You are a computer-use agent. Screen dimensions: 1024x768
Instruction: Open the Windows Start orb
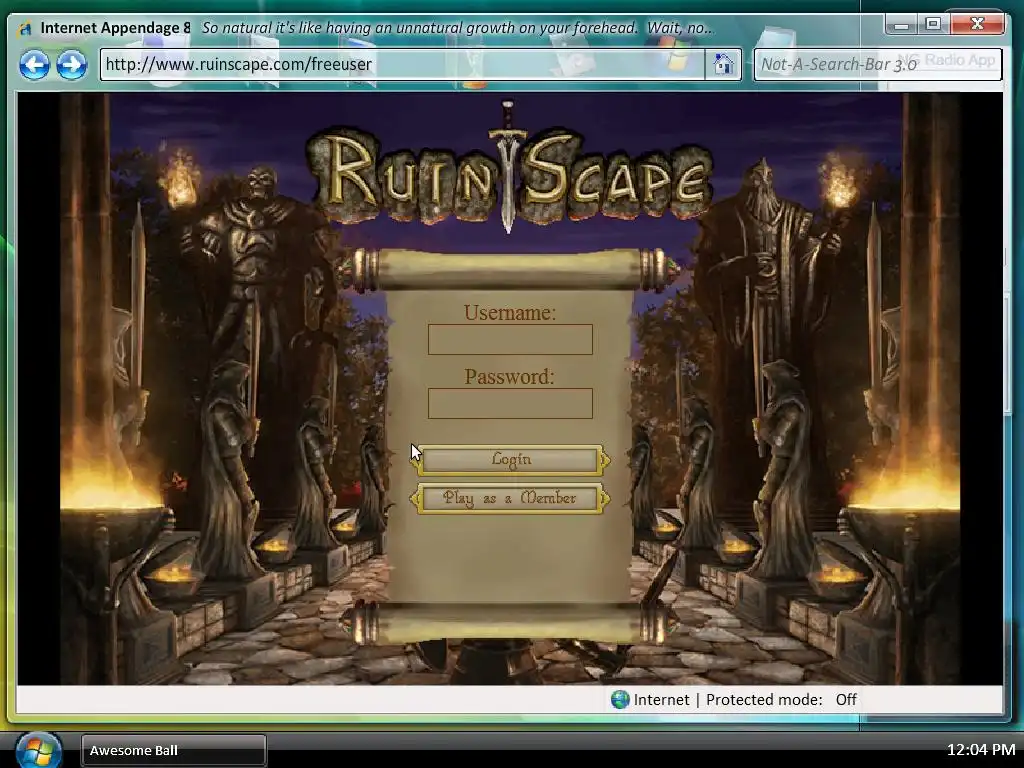click(39, 751)
